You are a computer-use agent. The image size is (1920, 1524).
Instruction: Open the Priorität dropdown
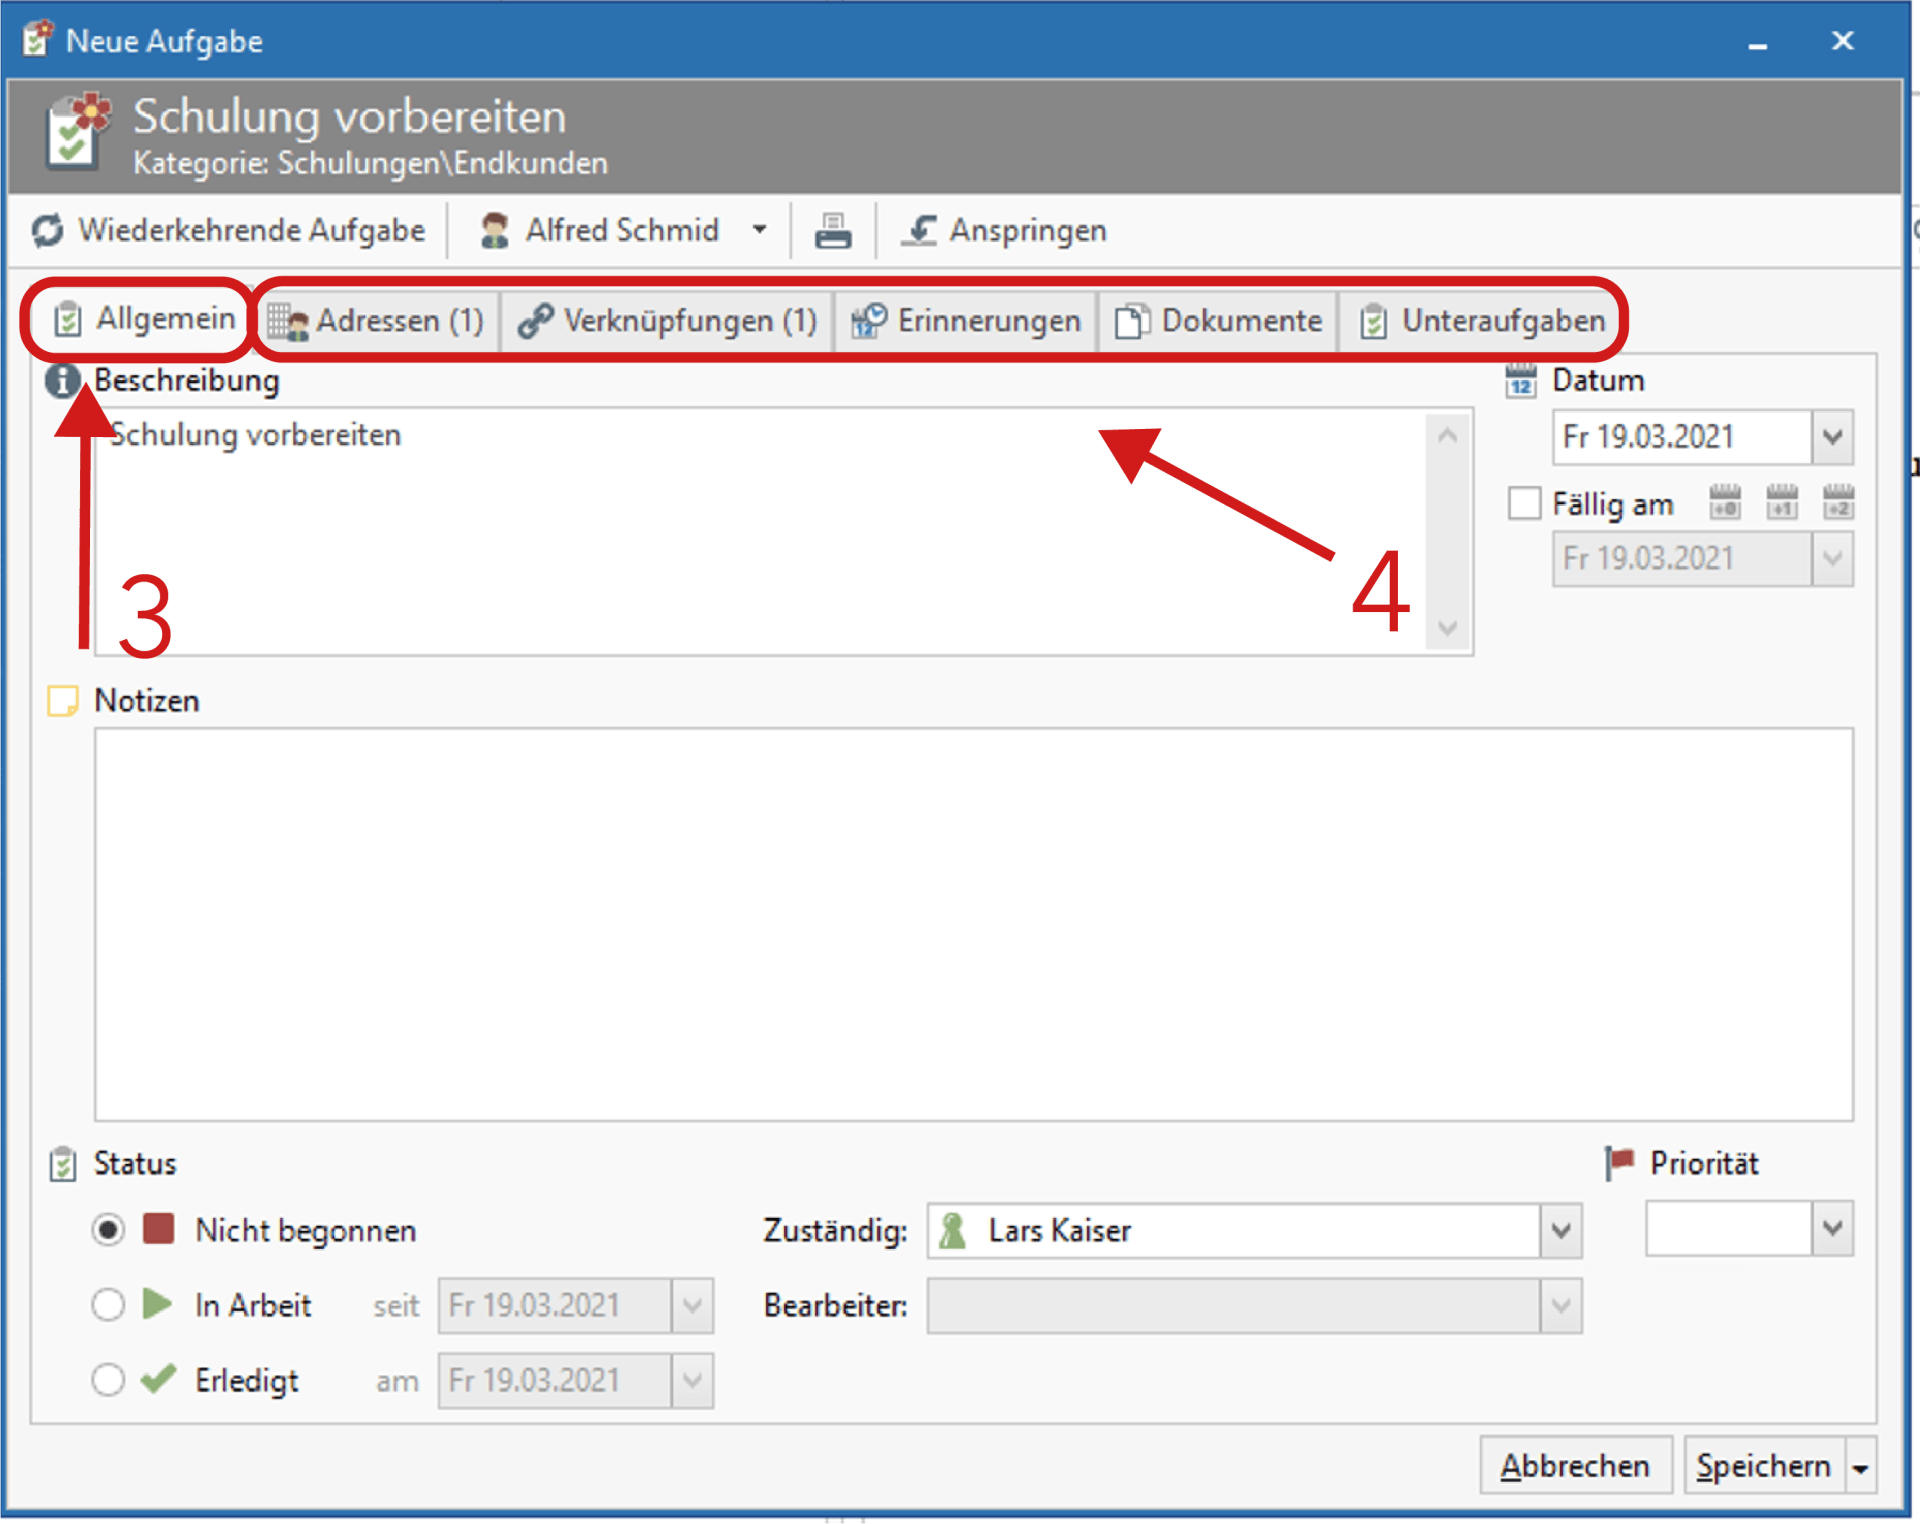pyautogui.click(x=1832, y=1228)
